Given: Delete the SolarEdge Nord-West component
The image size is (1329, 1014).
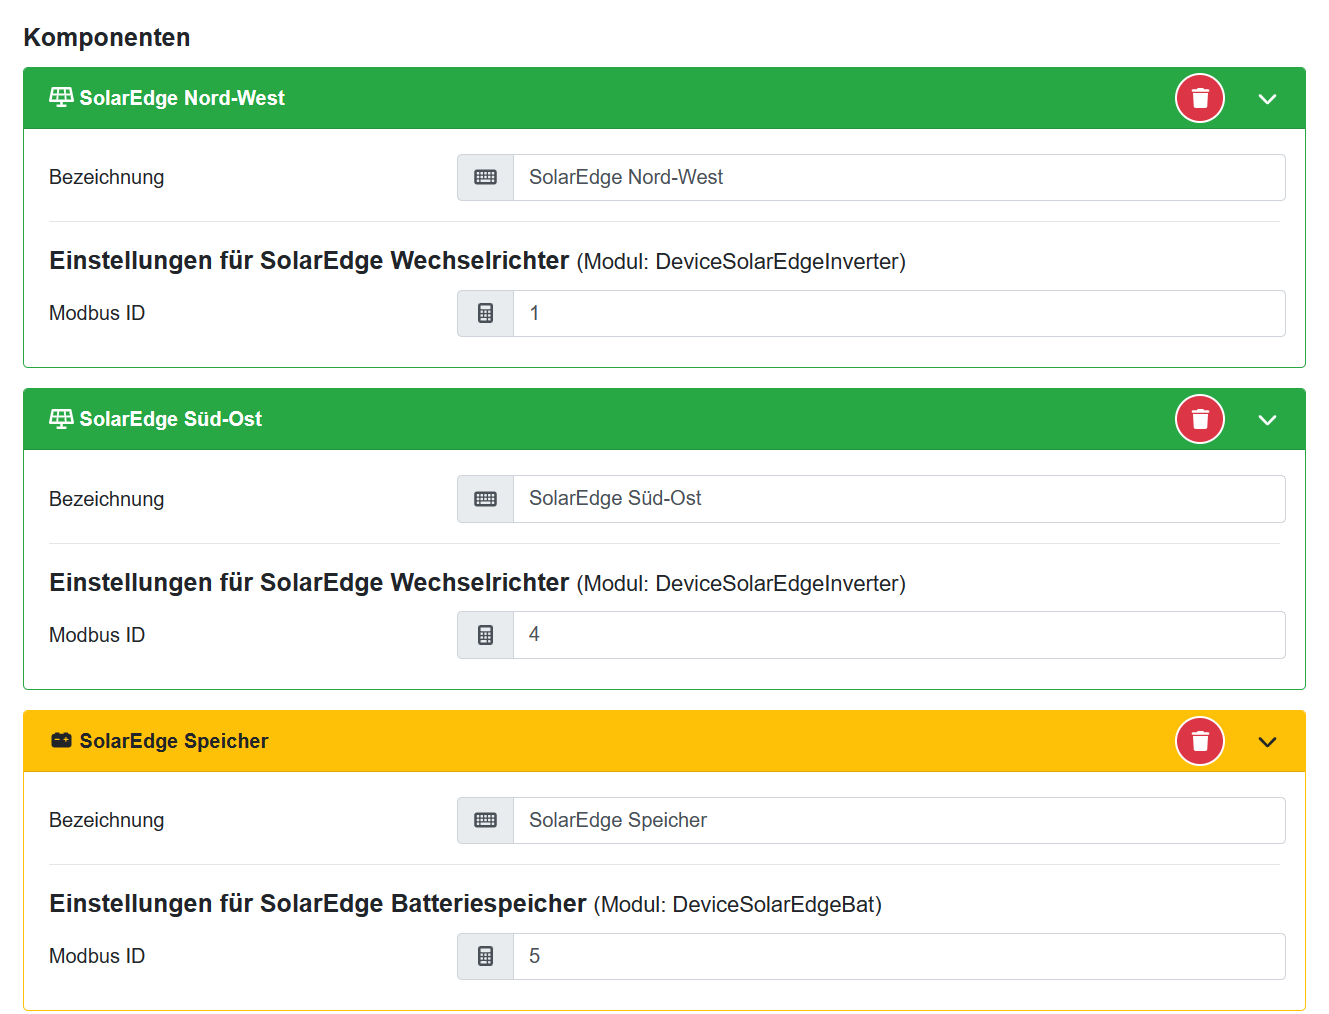Looking at the screenshot, I should click(x=1200, y=98).
